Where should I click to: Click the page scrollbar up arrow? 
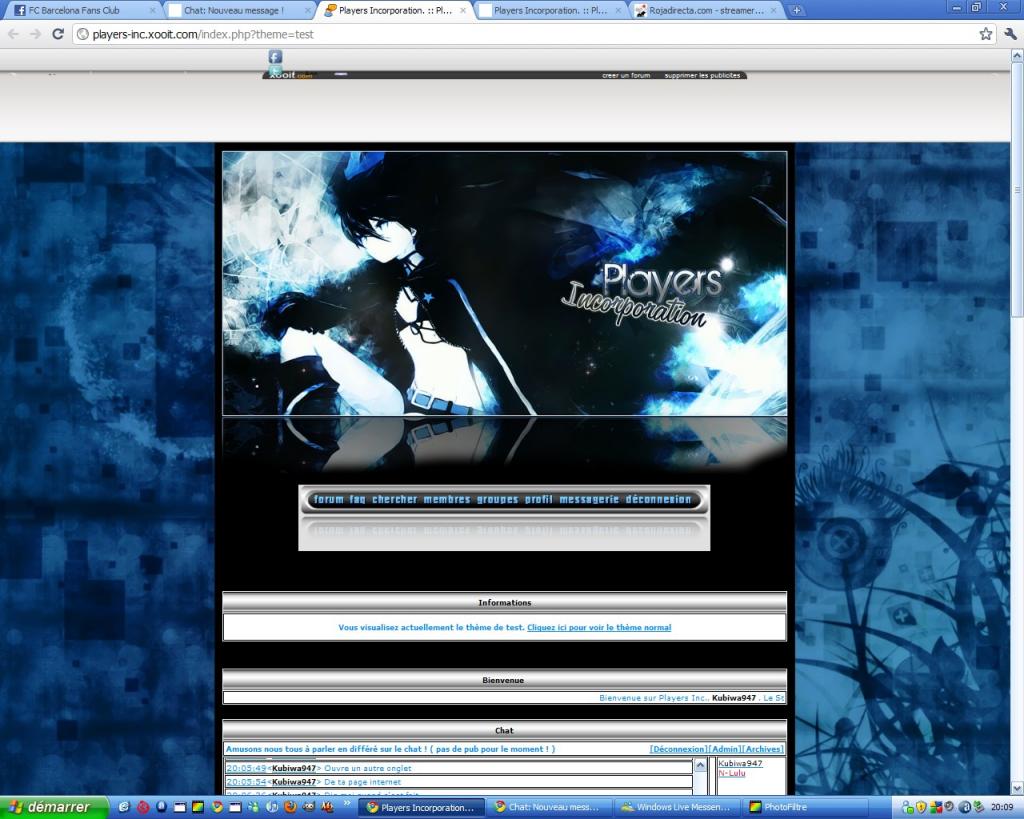point(1017,56)
